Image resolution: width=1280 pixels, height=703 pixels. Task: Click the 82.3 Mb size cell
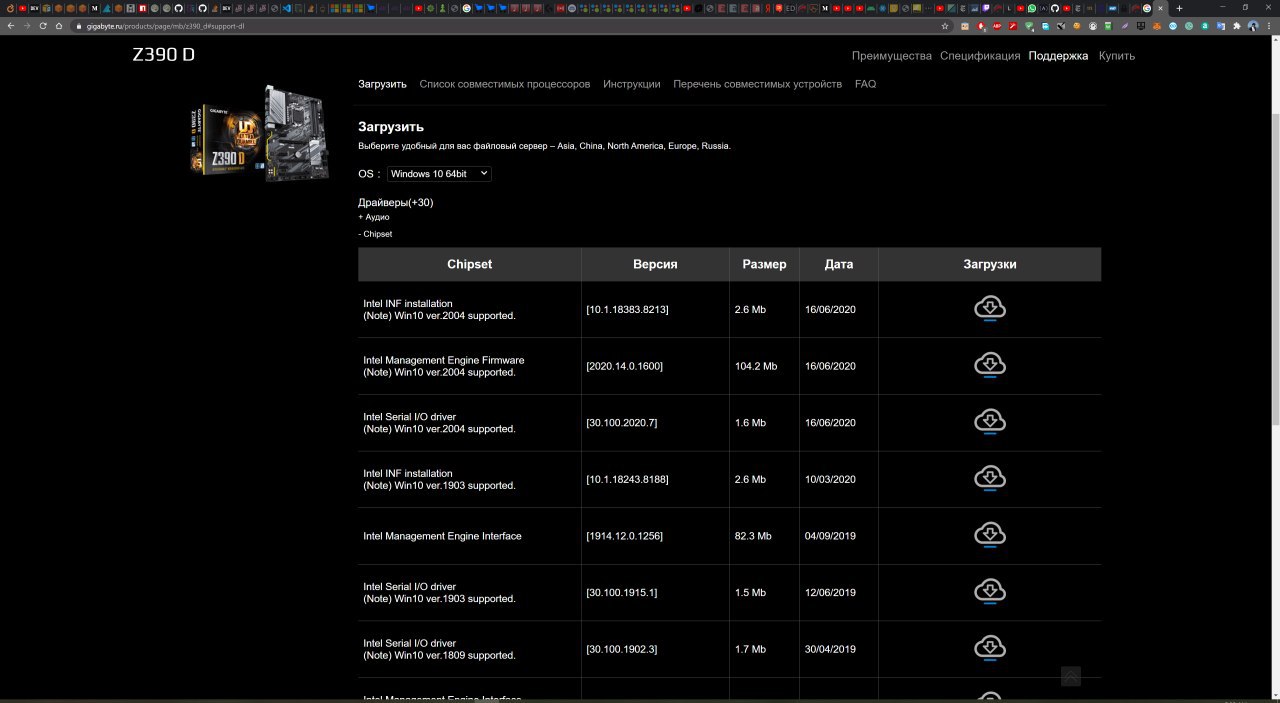pos(753,536)
